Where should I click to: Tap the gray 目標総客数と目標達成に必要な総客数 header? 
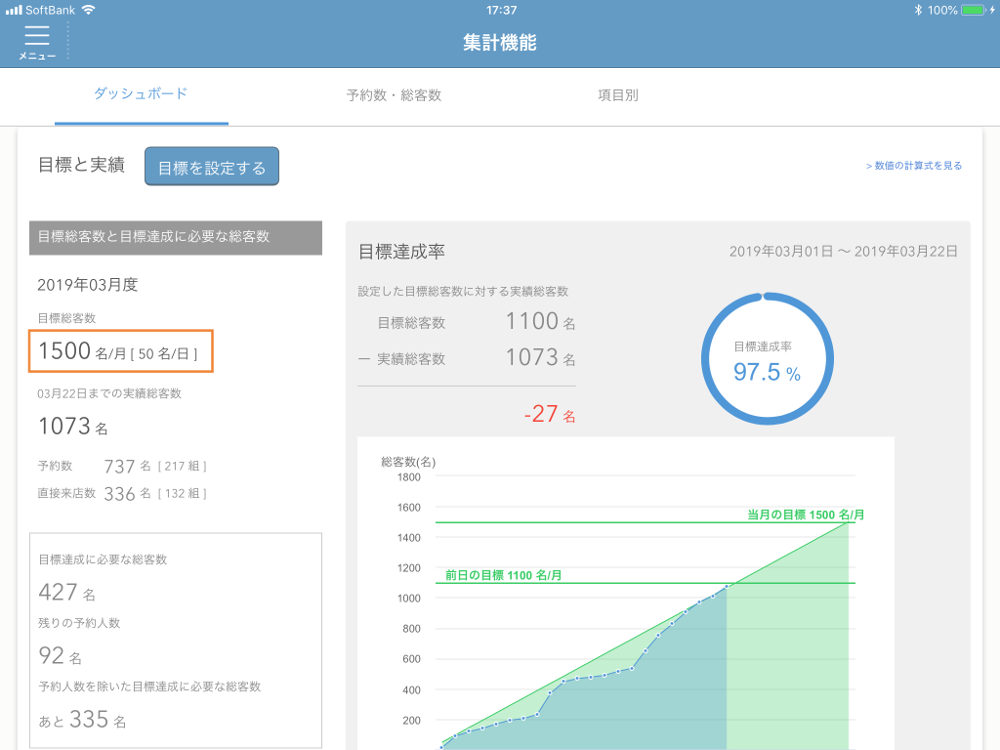tap(175, 237)
